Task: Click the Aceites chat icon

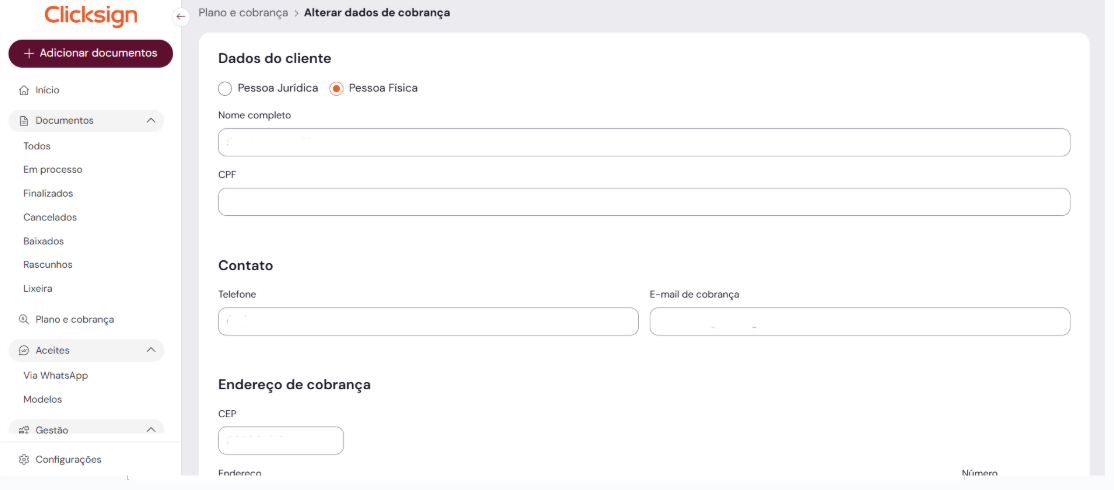Action: point(24,351)
